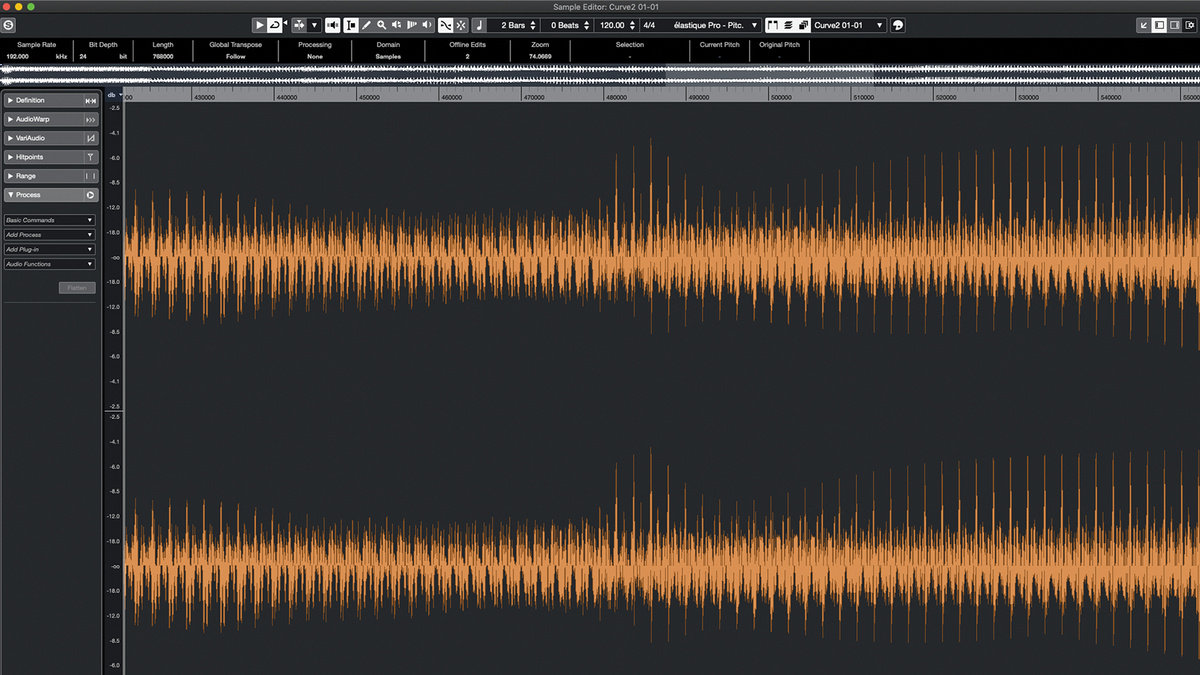Click the Edit Active Audio Event Only icon
The height and width of the screenshot is (675, 1200).
coord(802,25)
